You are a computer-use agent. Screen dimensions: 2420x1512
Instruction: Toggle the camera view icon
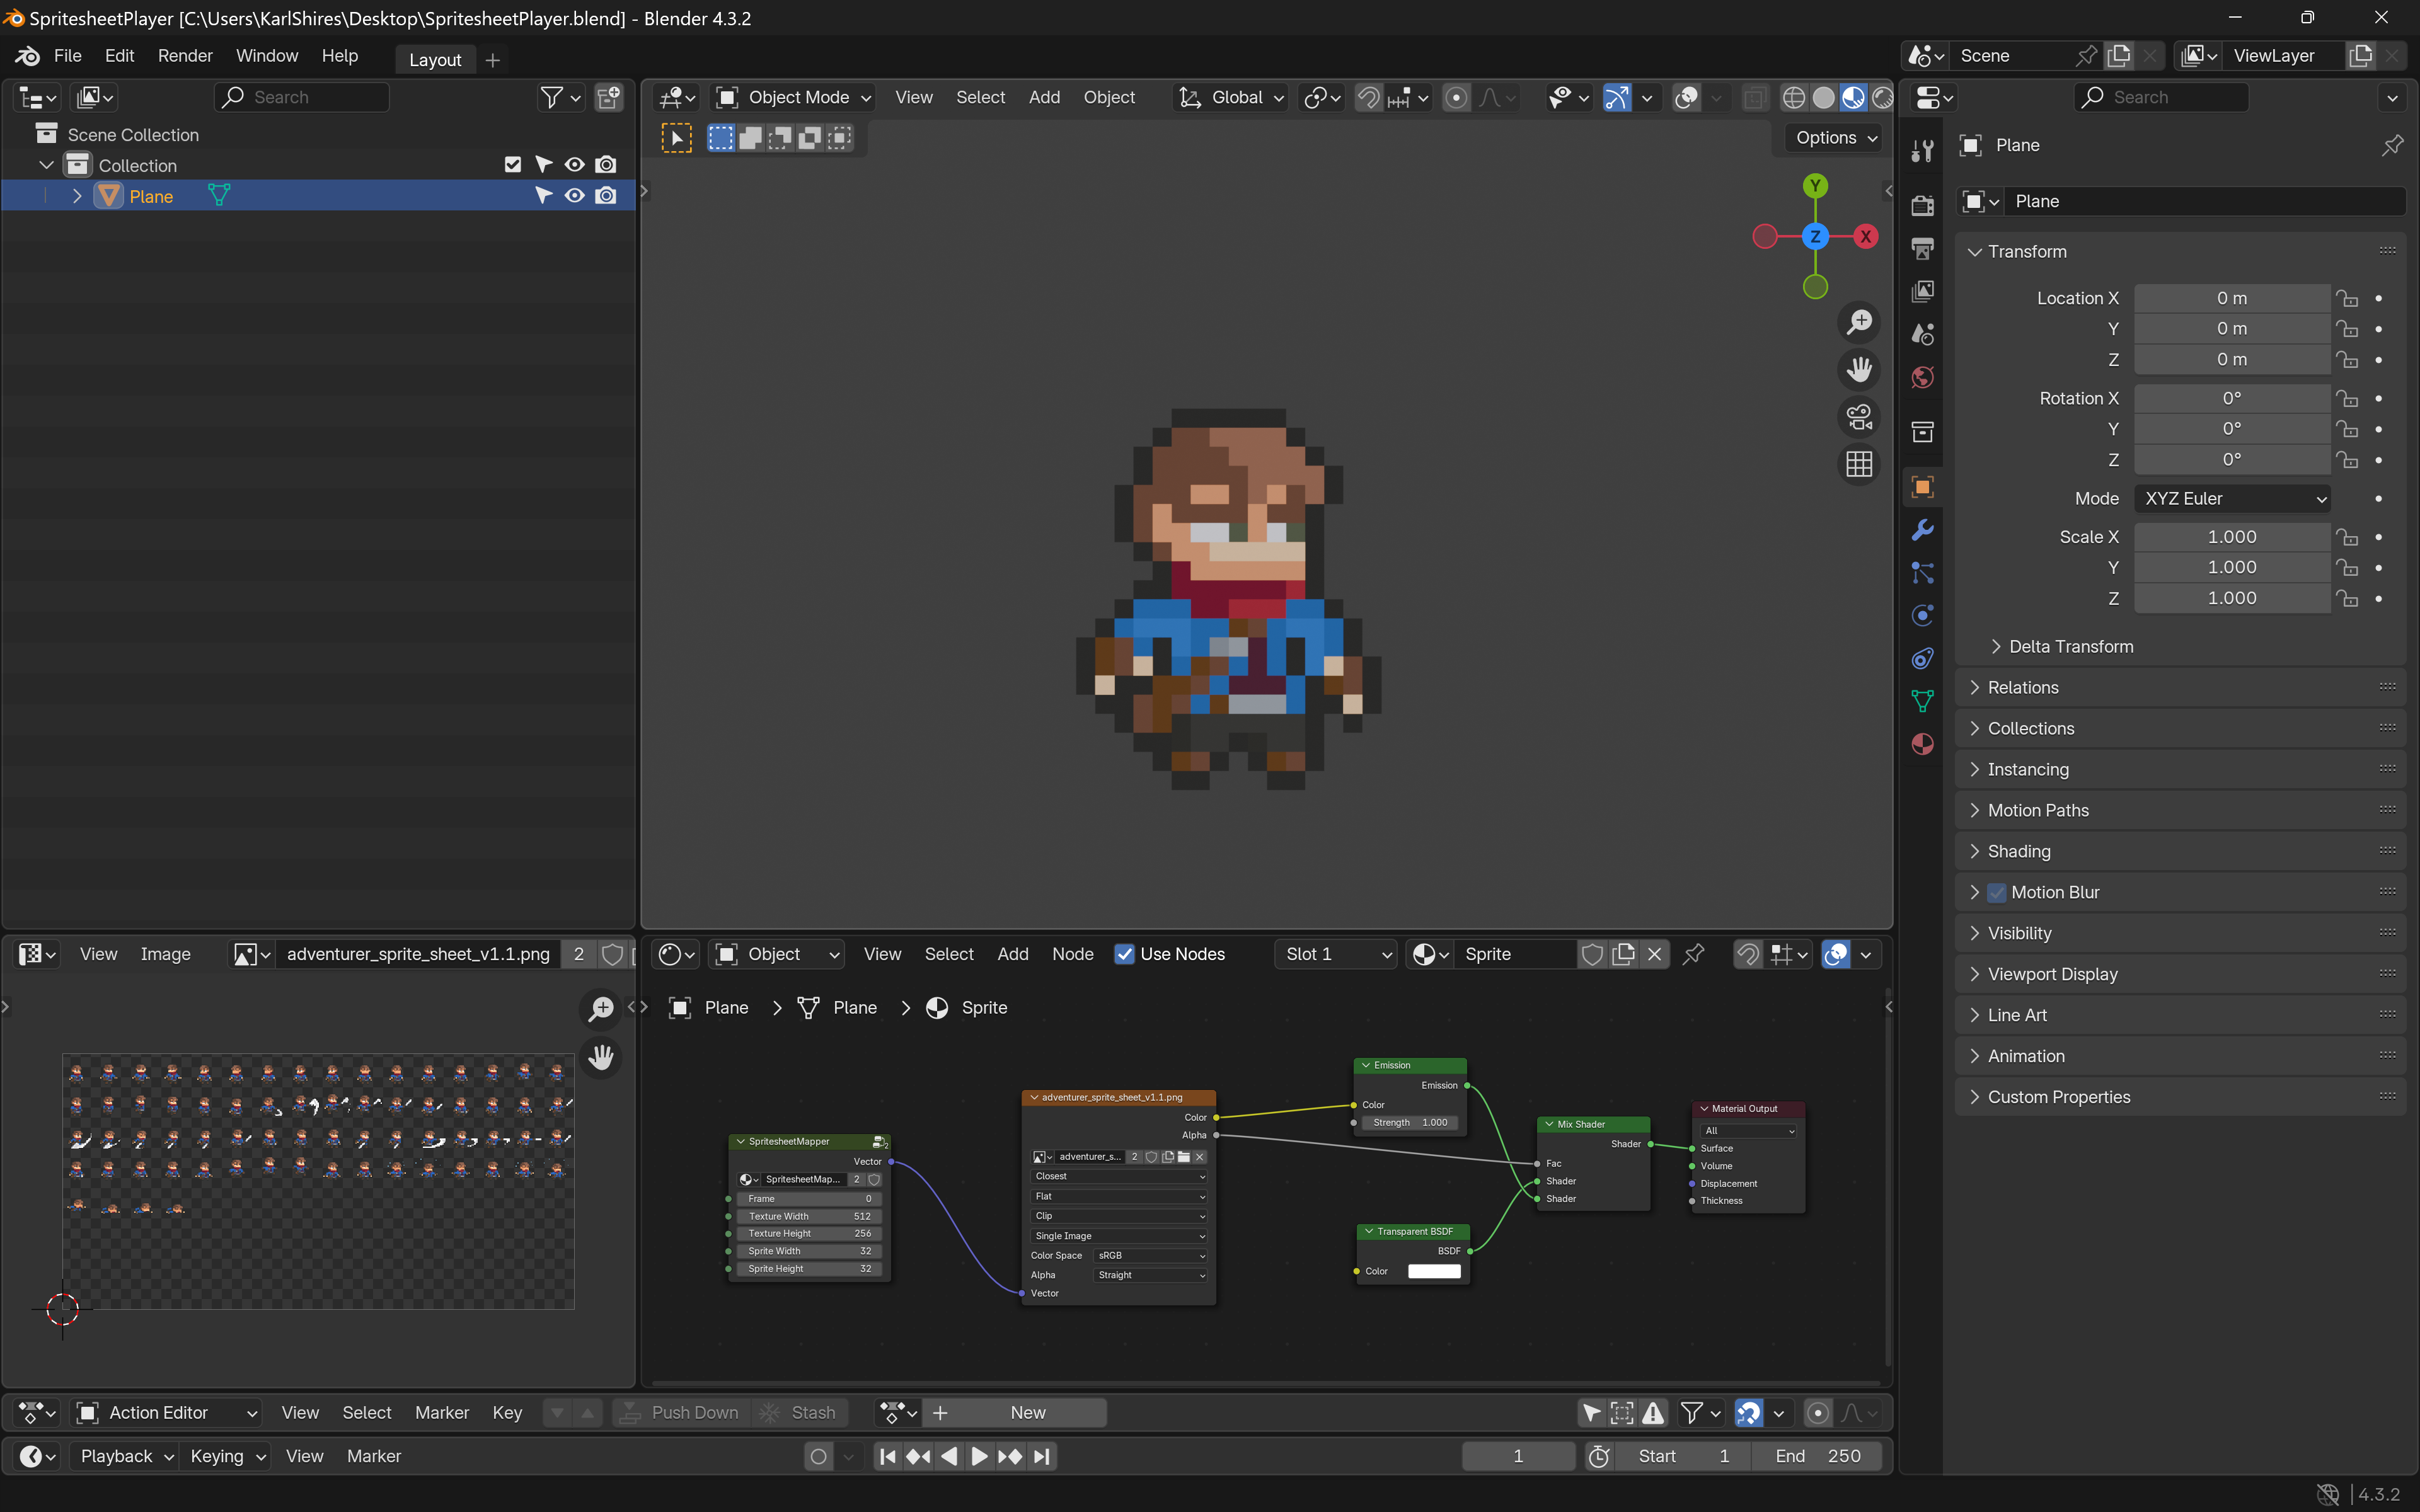1859,417
